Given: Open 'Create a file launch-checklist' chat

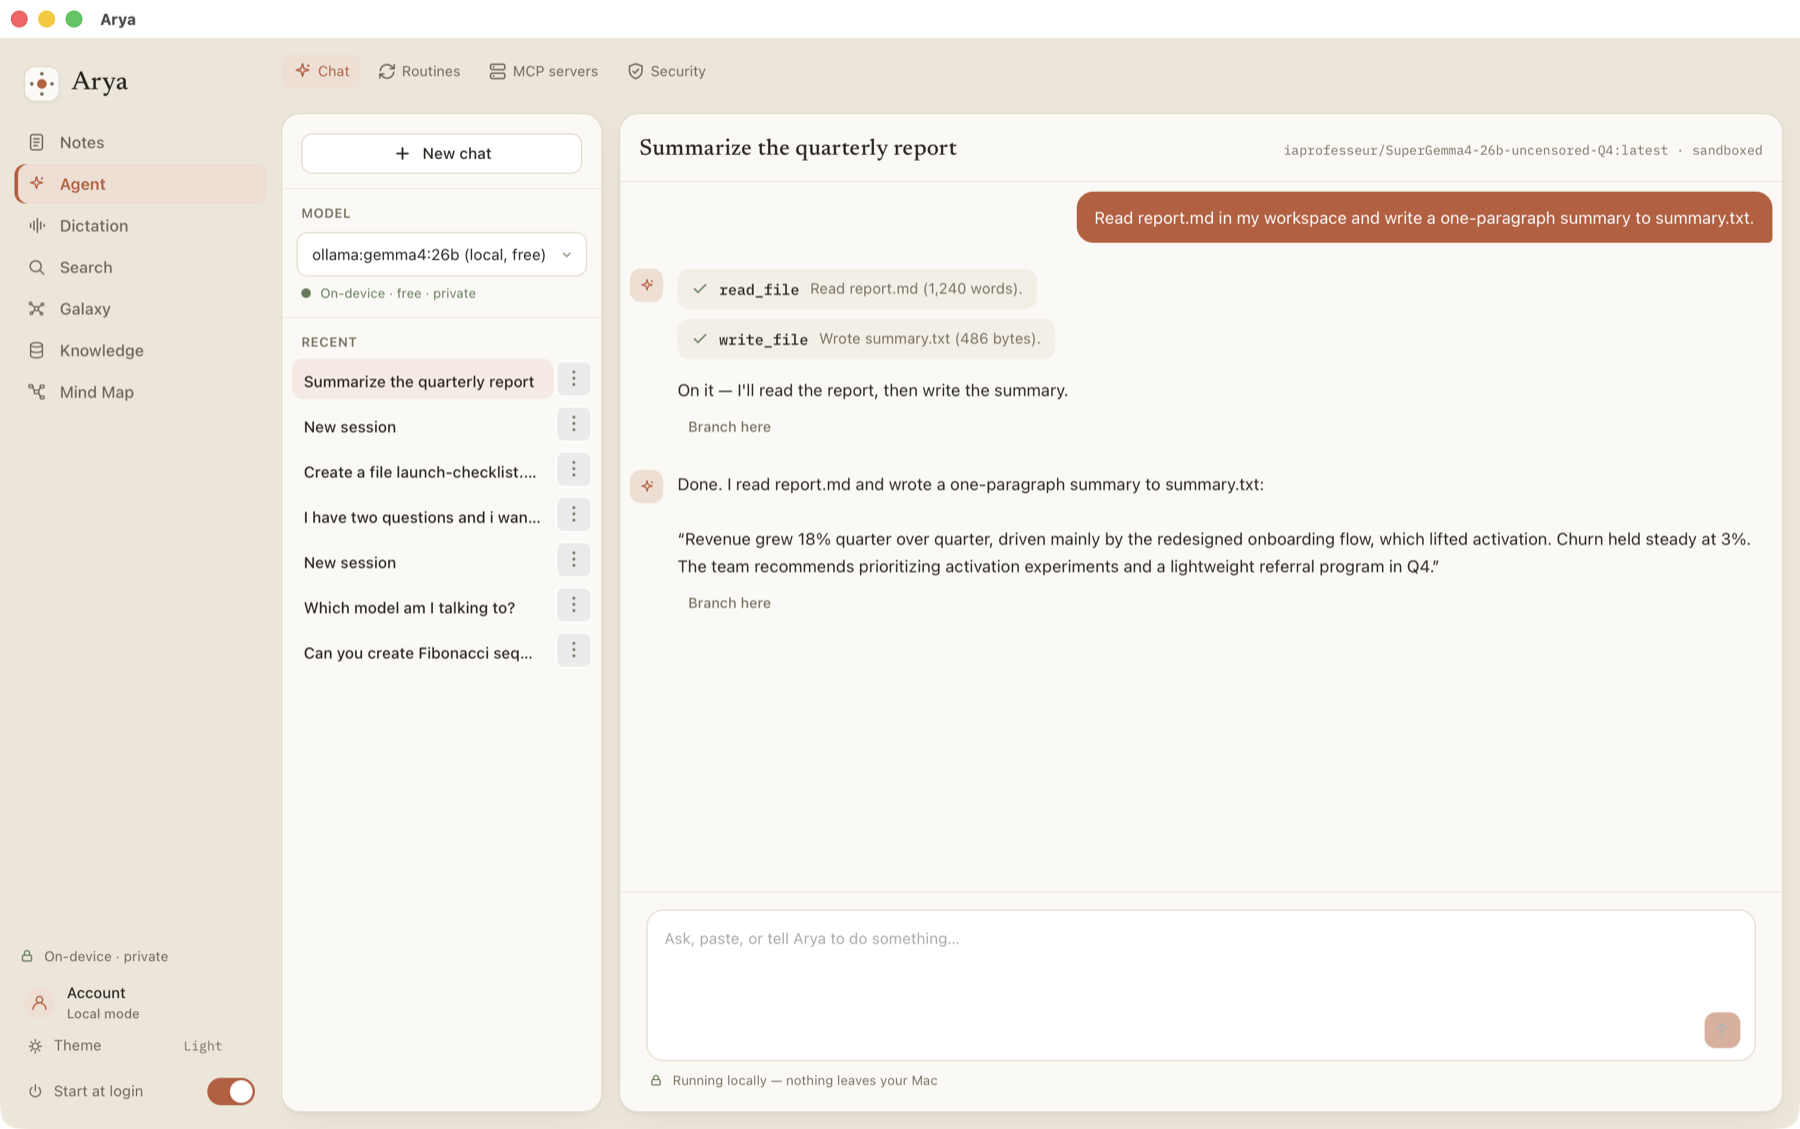Looking at the screenshot, I should [422, 471].
